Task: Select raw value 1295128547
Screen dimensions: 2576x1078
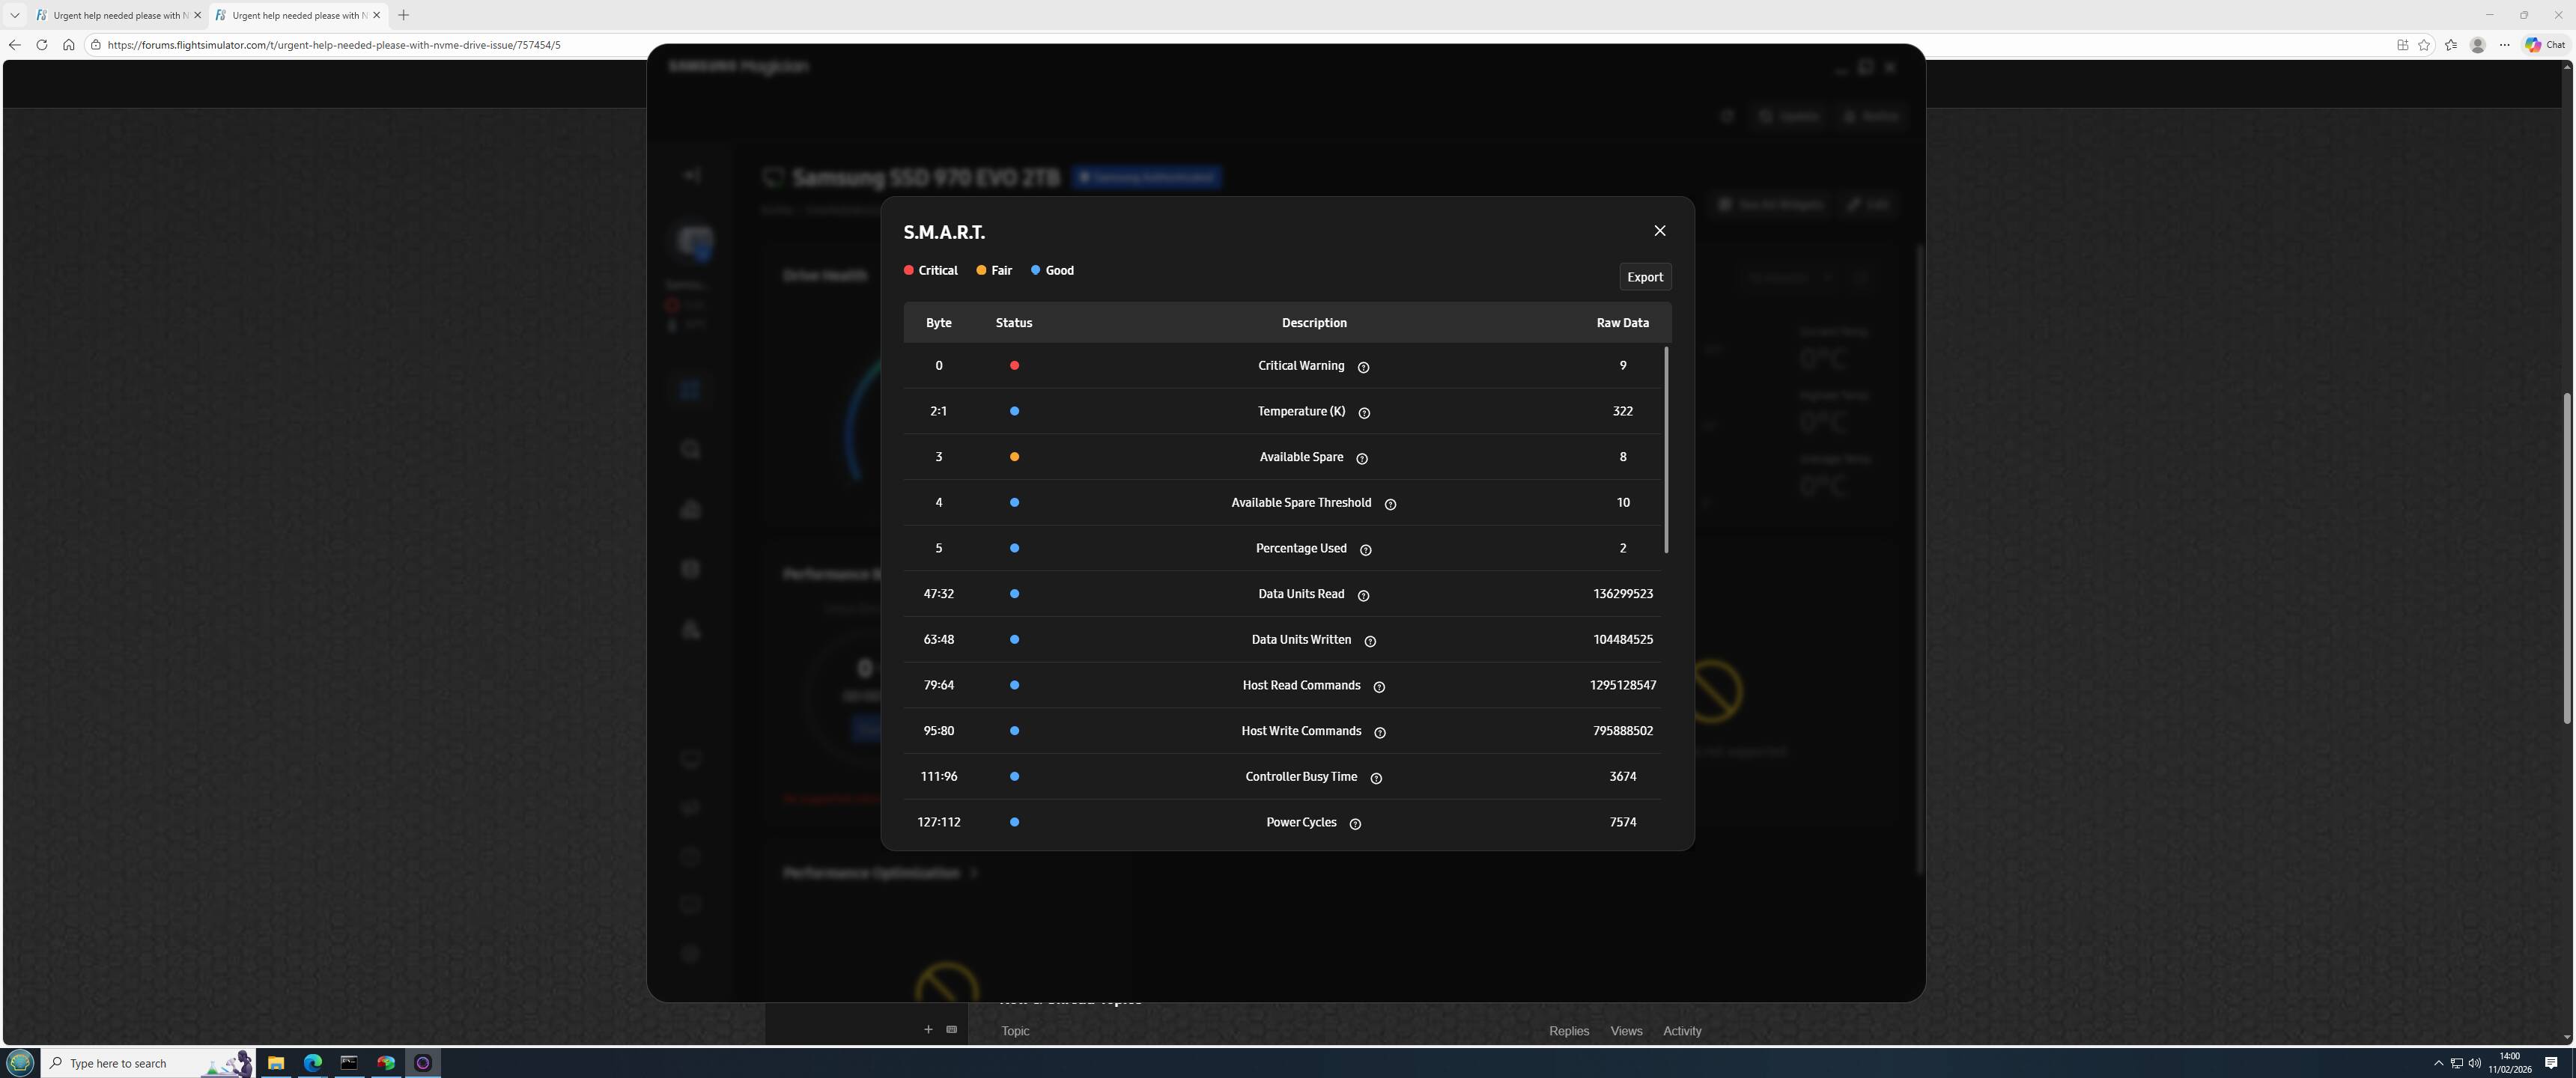Action: pyautogui.click(x=1623, y=685)
